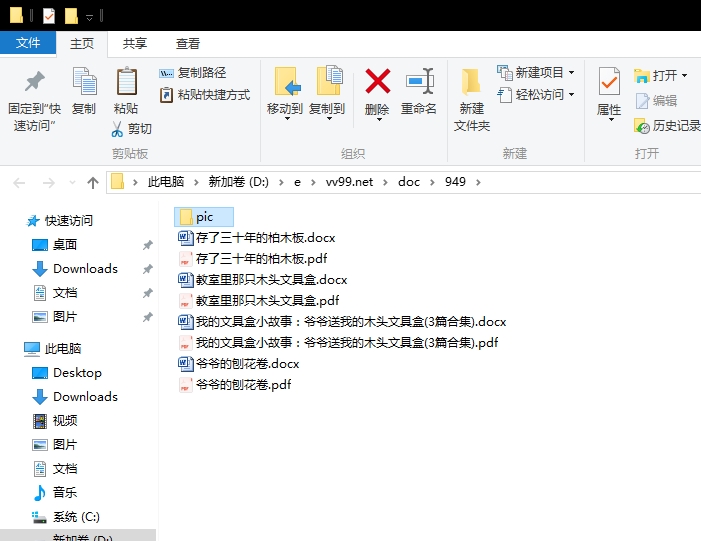The image size is (701, 541).
Task: Click the Edit (编辑) button
Action: coord(656,101)
